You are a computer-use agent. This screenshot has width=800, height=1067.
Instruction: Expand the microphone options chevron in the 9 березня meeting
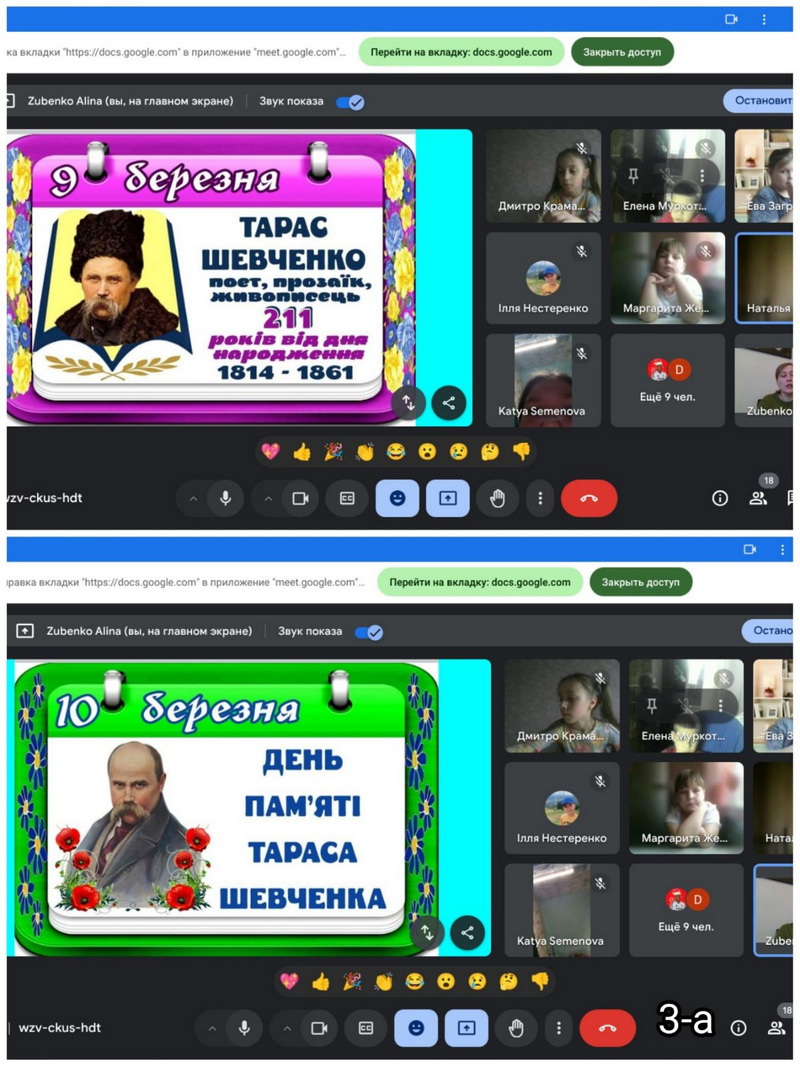(x=194, y=498)
